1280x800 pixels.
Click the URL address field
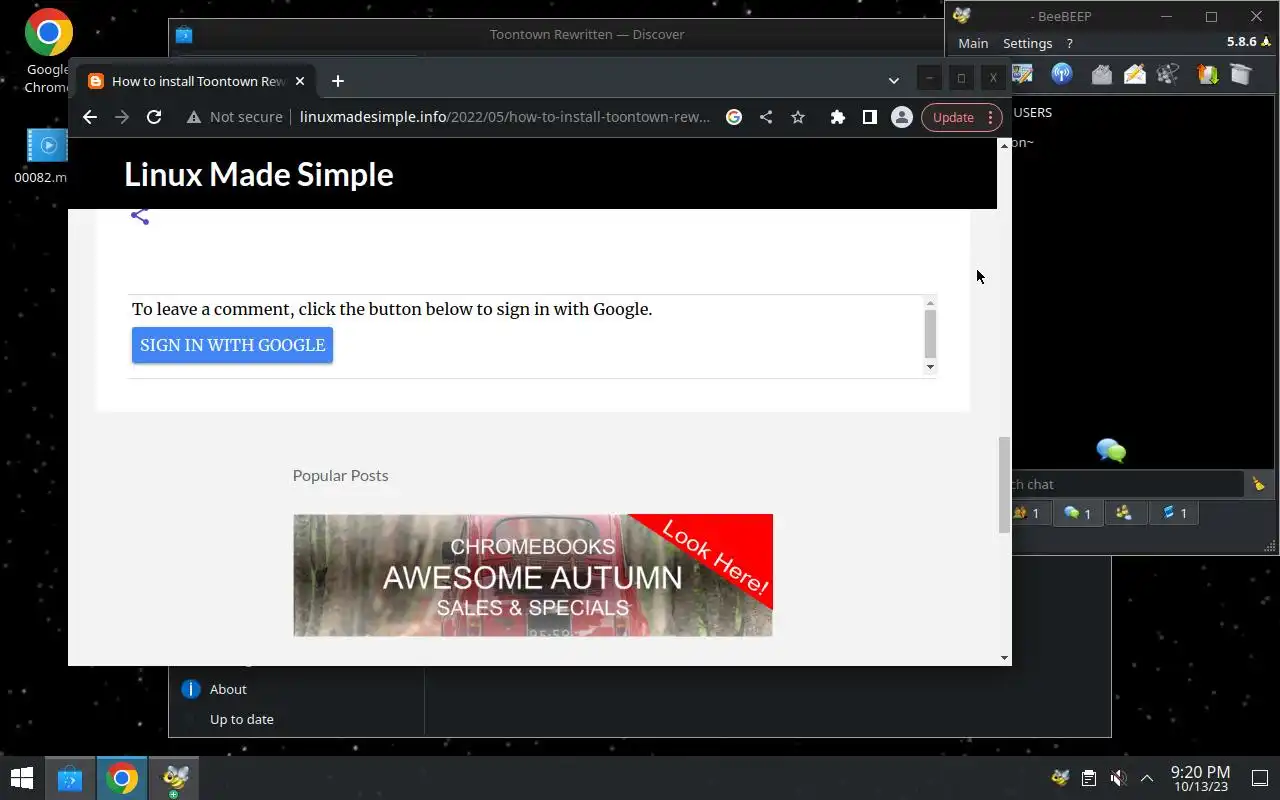click(x=505, y=117)
